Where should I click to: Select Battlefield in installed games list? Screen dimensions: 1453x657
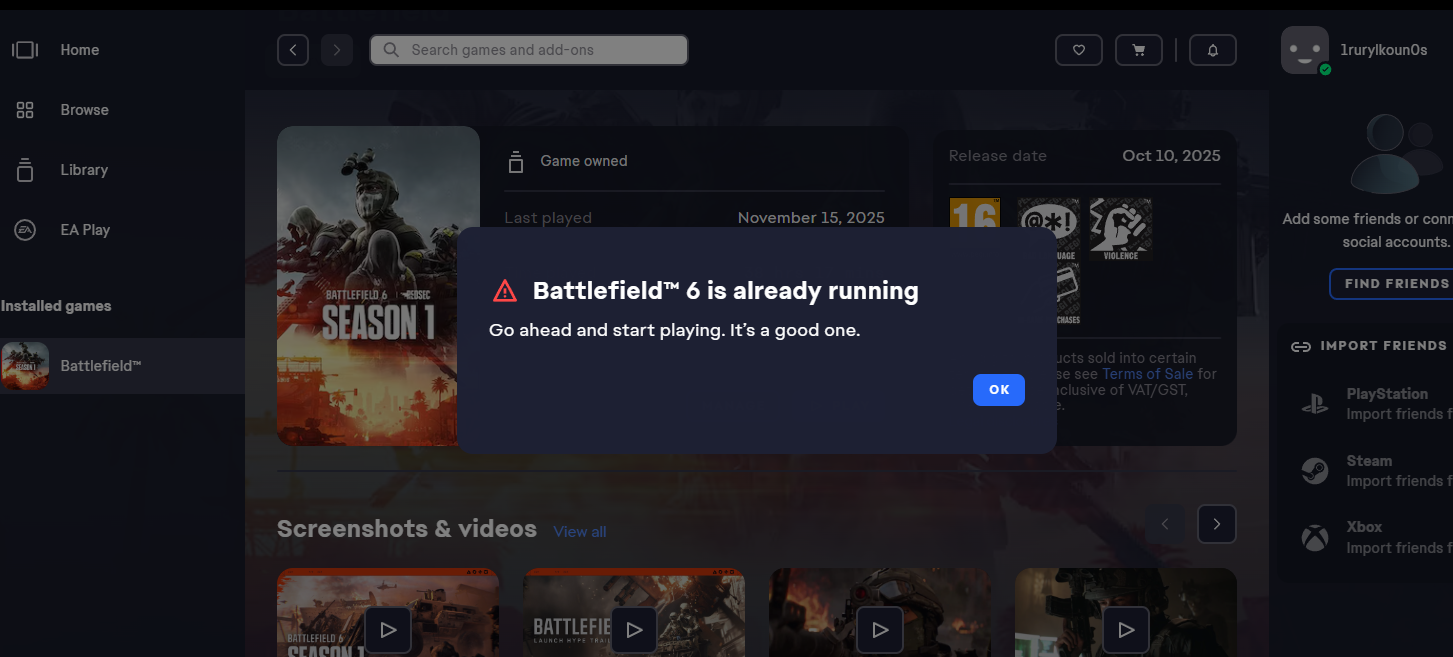[x=100, y=366]
